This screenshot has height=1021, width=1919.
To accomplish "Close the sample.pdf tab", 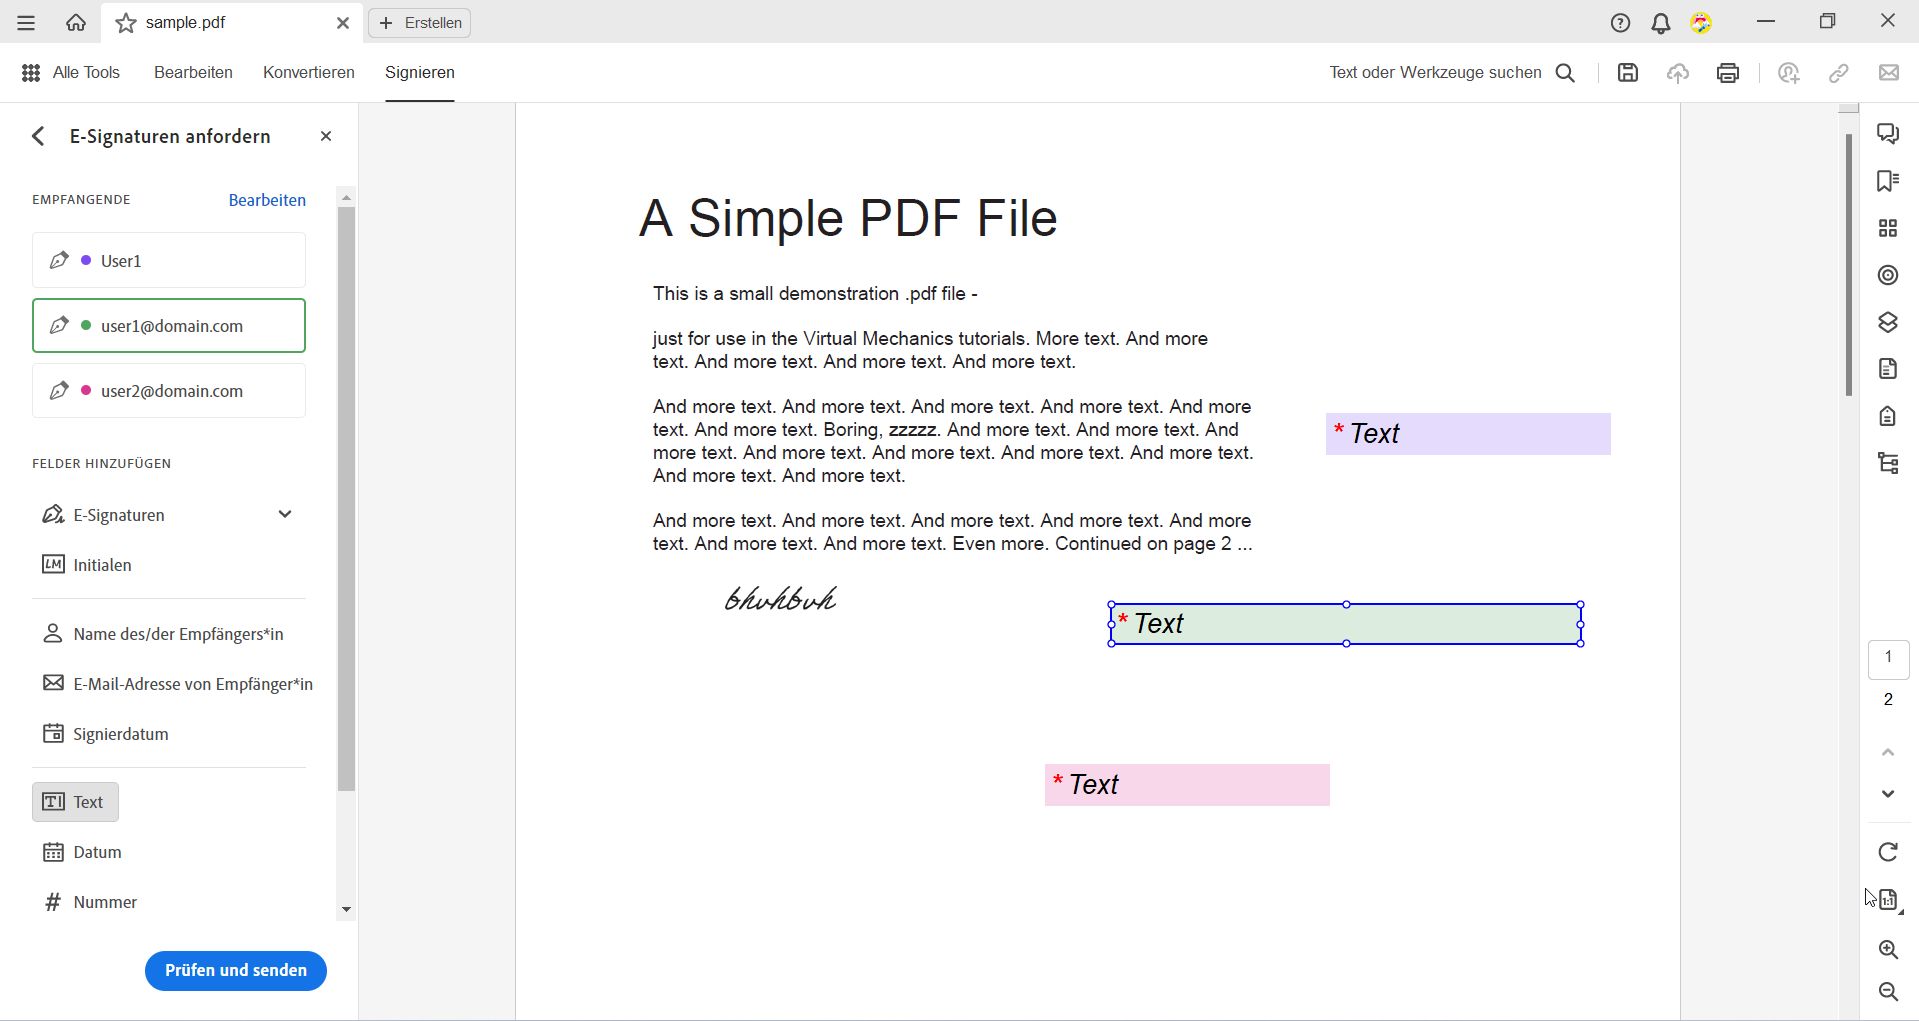I will click(343, 23).
